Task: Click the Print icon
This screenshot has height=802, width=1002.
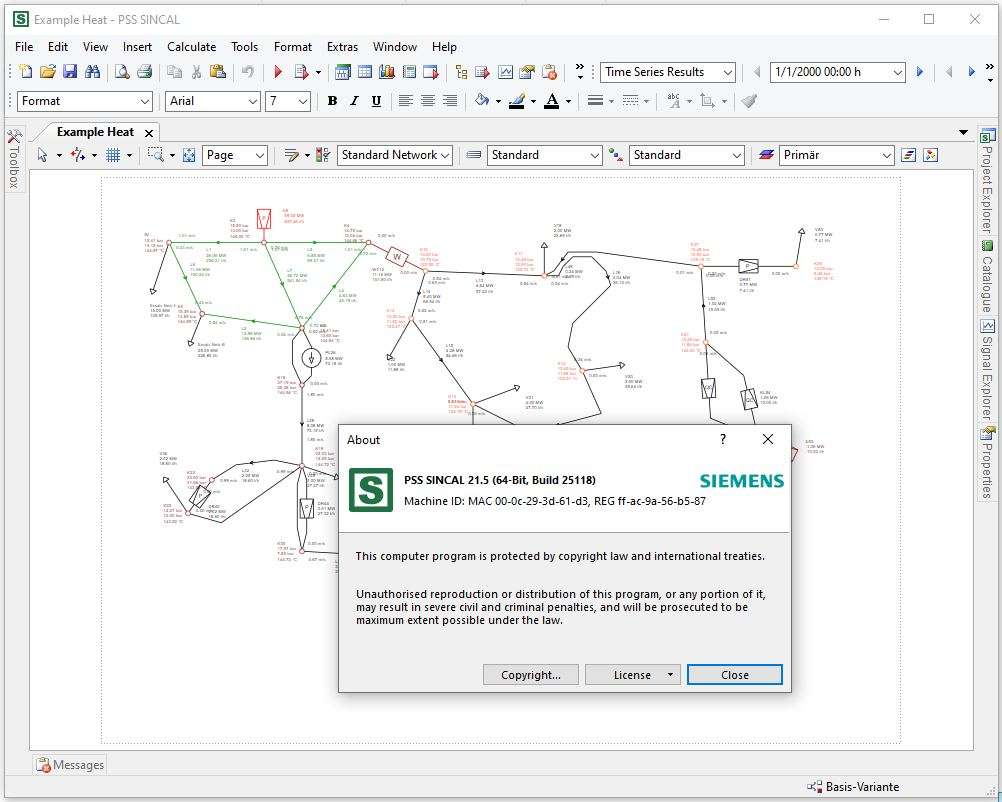Action: (x=144, y=72)
